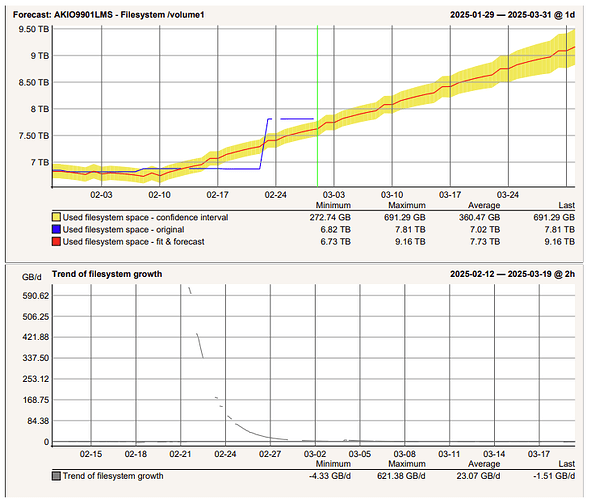Click the 9.50 TB axis label
The image size is (591, 499).
click(34, 29)
